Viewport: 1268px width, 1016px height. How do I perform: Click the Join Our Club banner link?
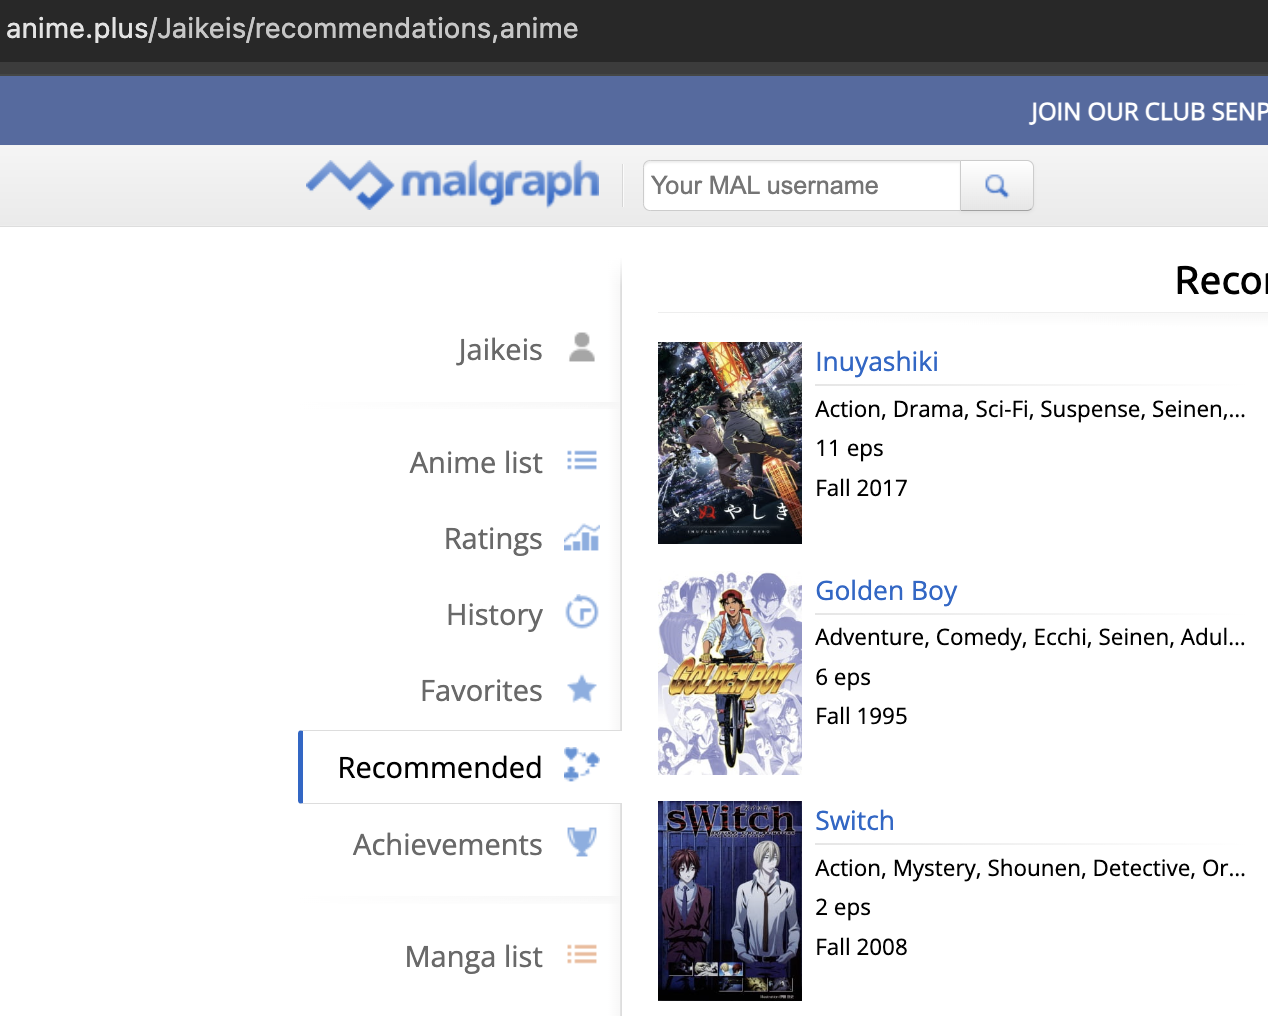[1147, 112]
